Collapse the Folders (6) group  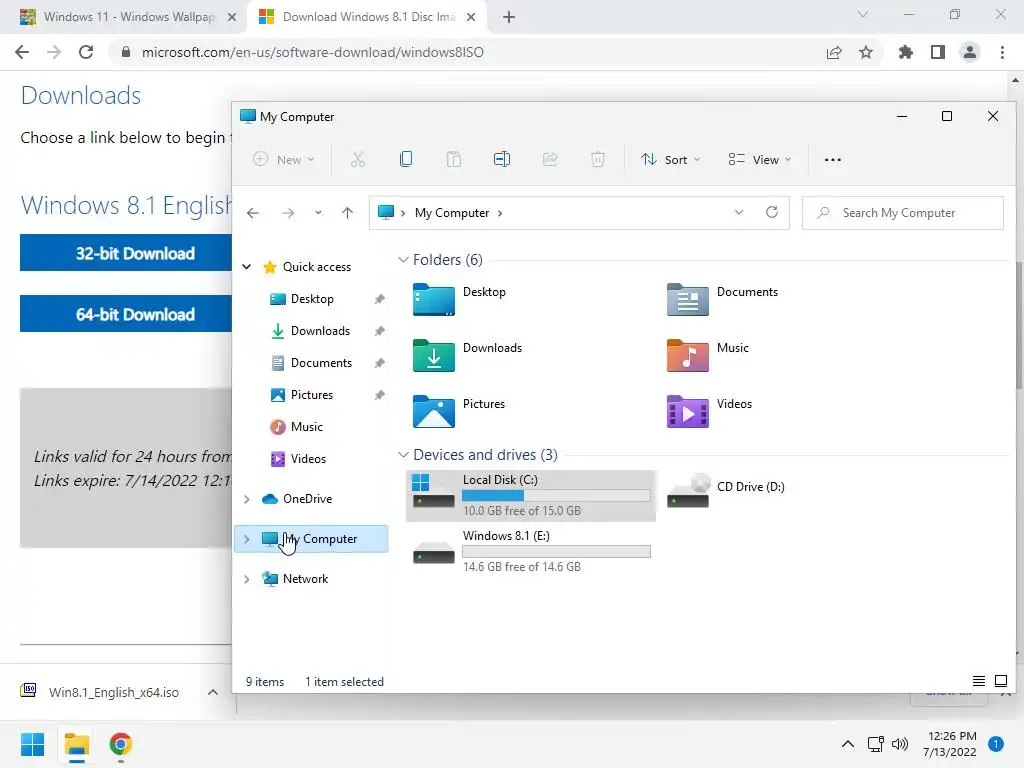(x=404, y=260)
